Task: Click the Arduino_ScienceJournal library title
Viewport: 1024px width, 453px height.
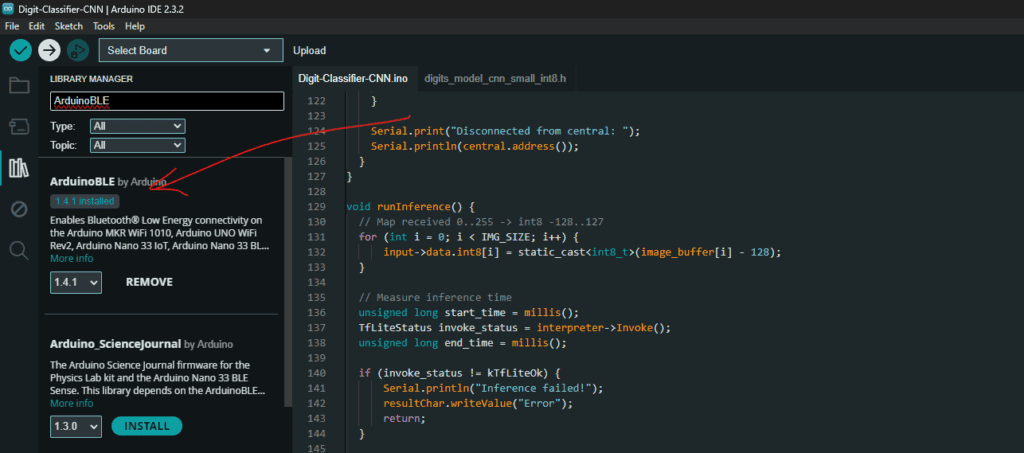Action: [x=116, y=344]
